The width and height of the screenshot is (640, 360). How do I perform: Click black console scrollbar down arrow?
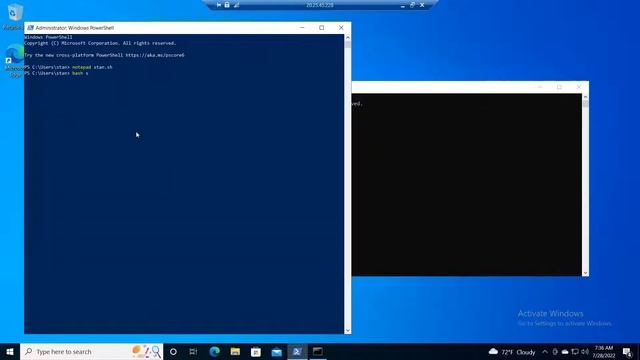pyautogui.click(x=585, y=273)
